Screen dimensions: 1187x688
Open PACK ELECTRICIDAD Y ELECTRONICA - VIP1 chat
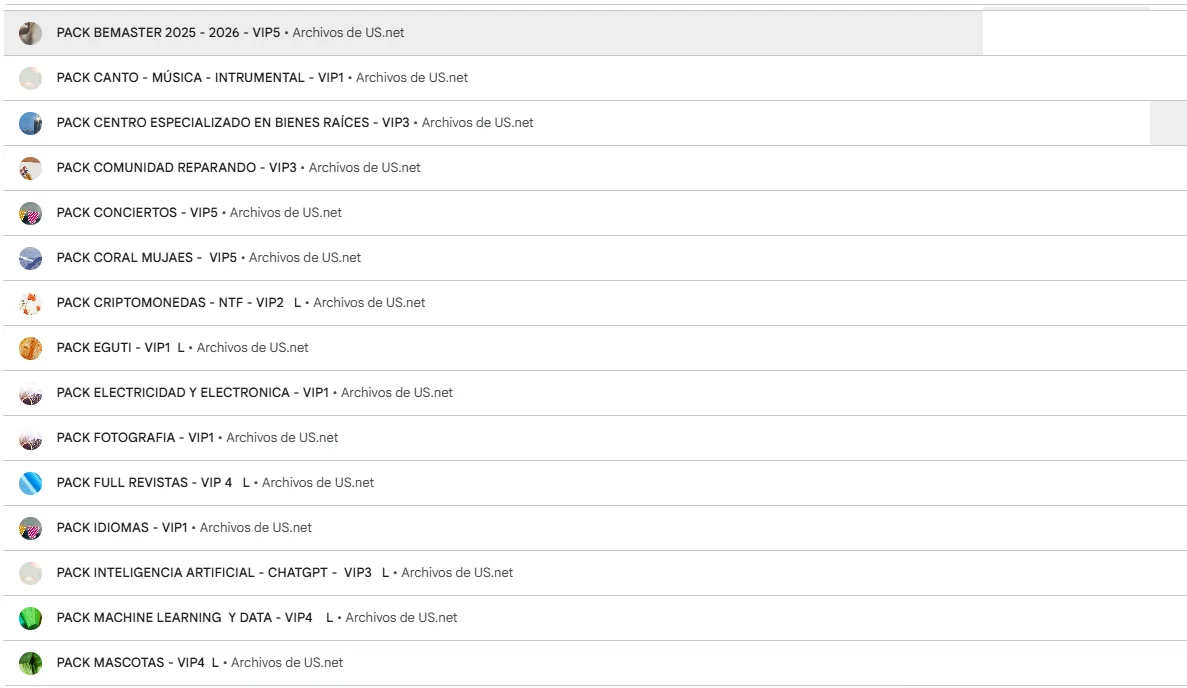(x=192, y=393)
